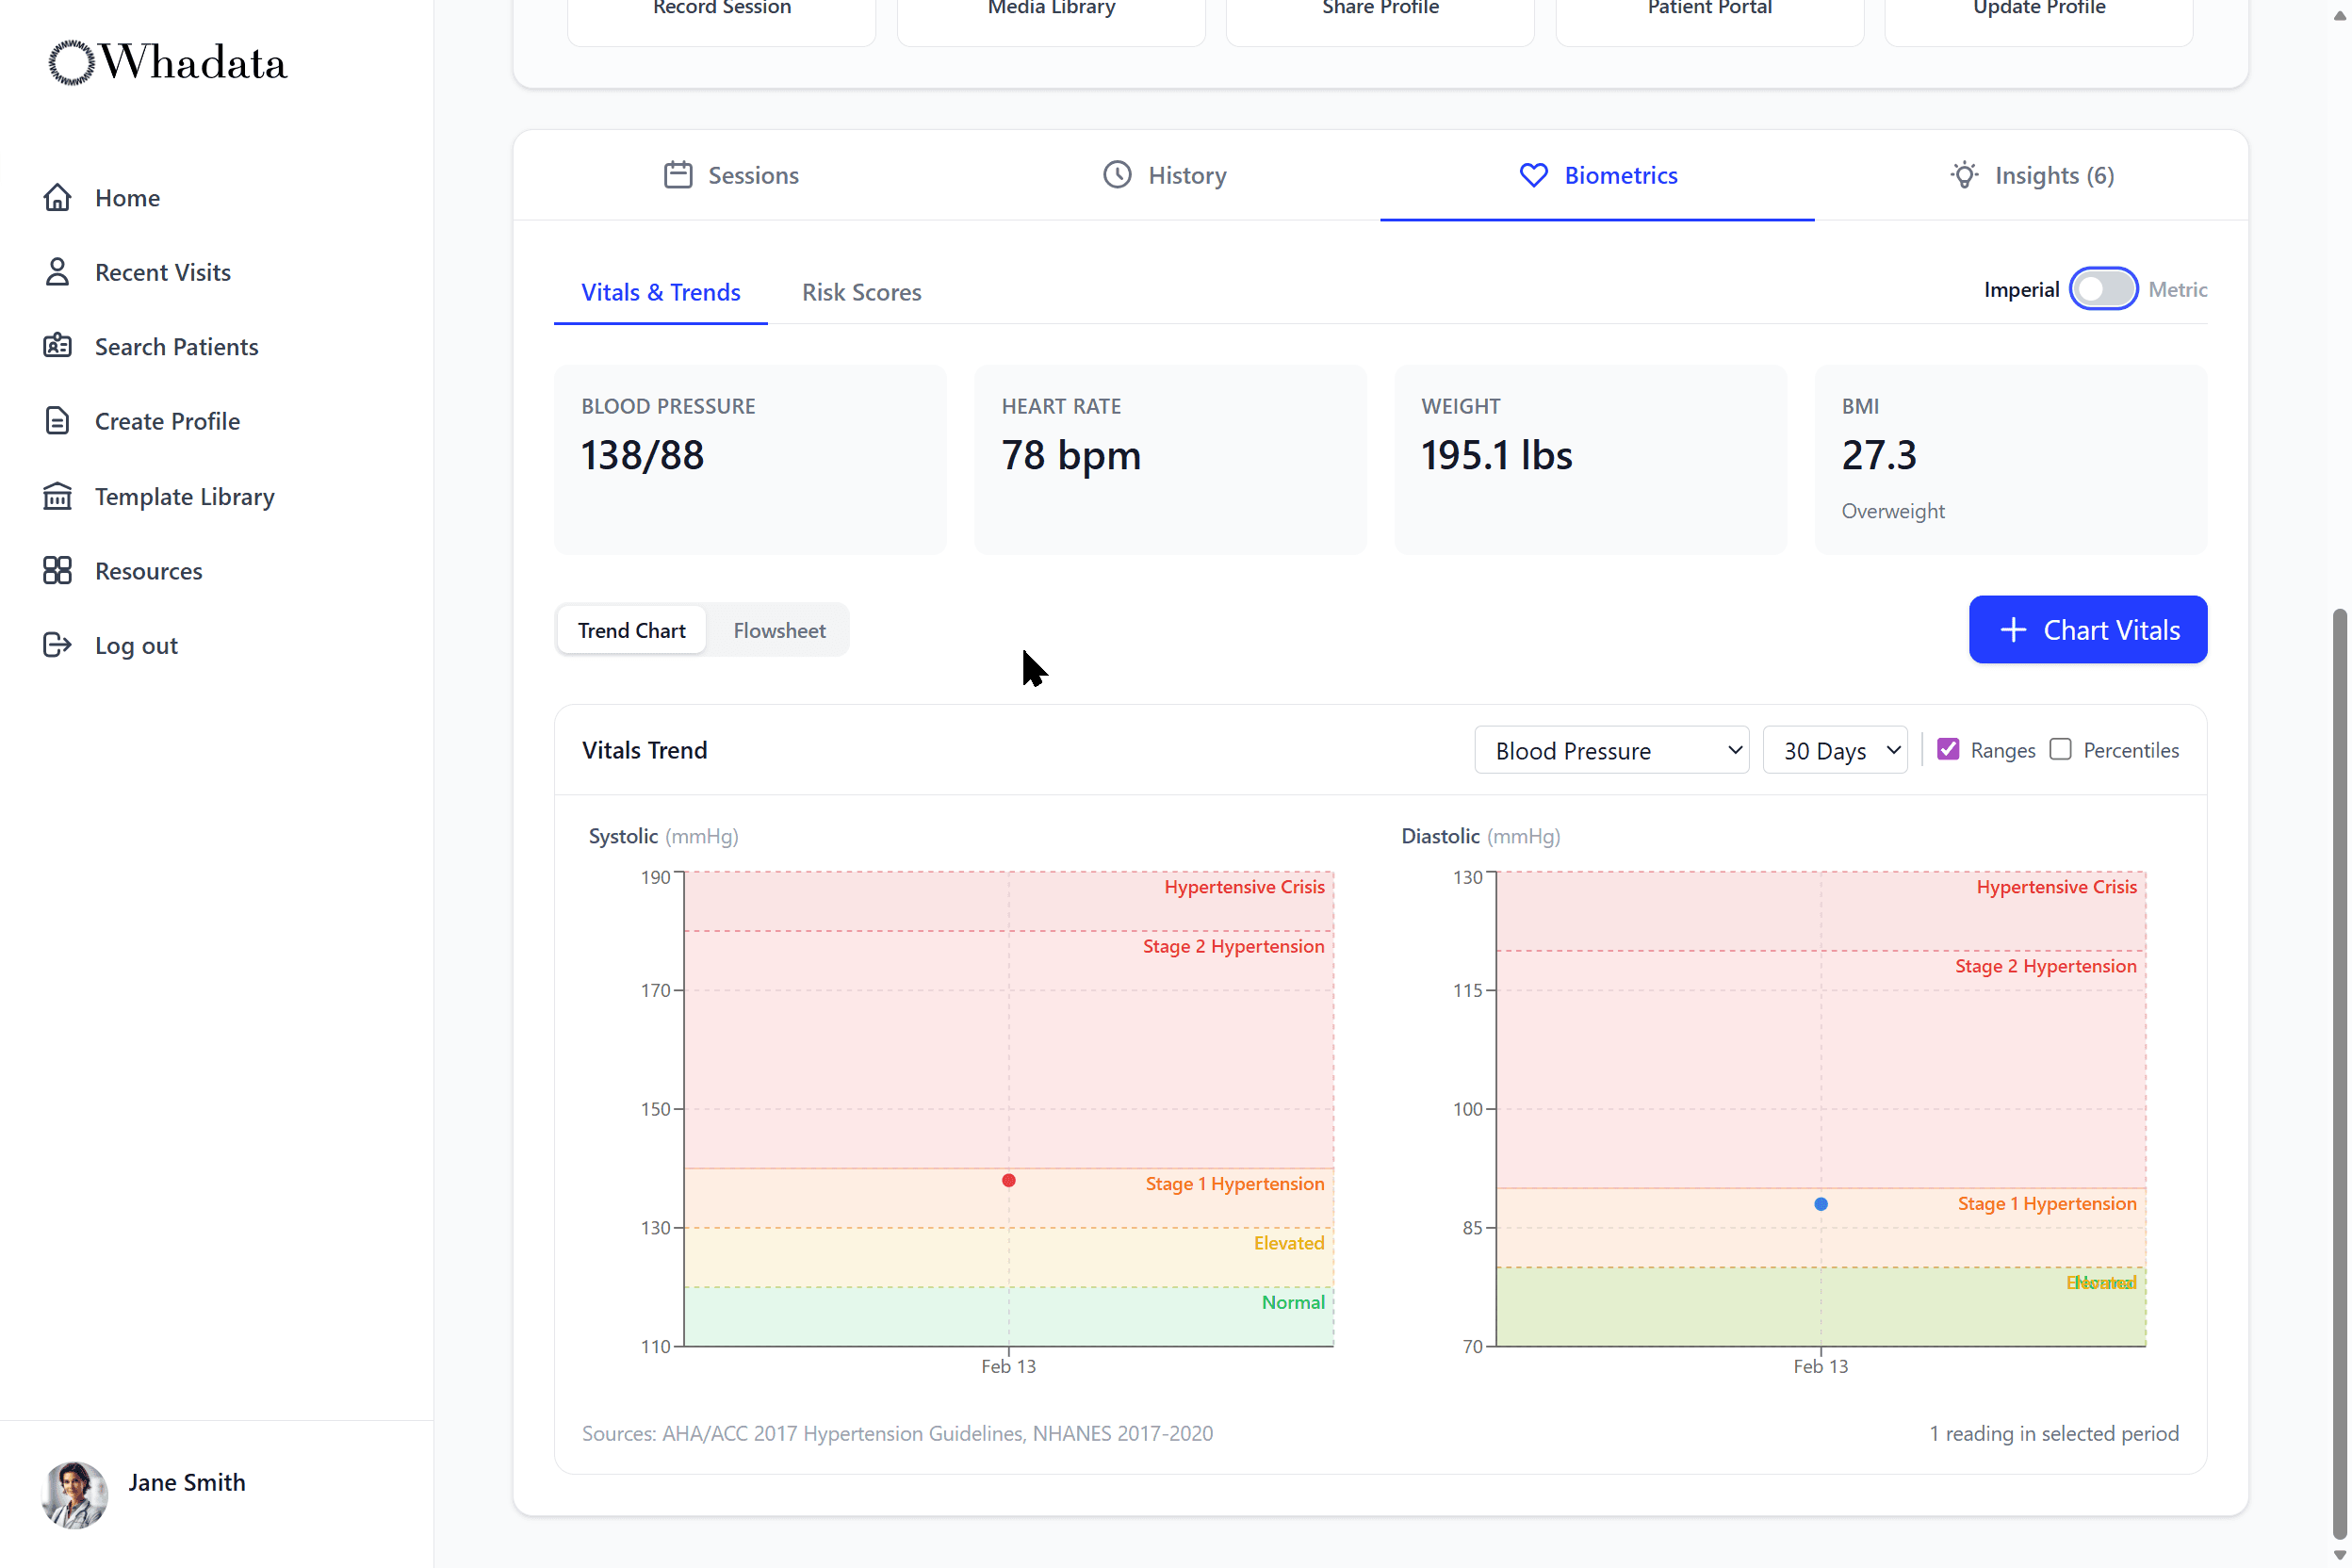Viewport: 2352px width, 1568px height.
Task: Click the Biometrics heart icon
Action: pos(1532,174)
